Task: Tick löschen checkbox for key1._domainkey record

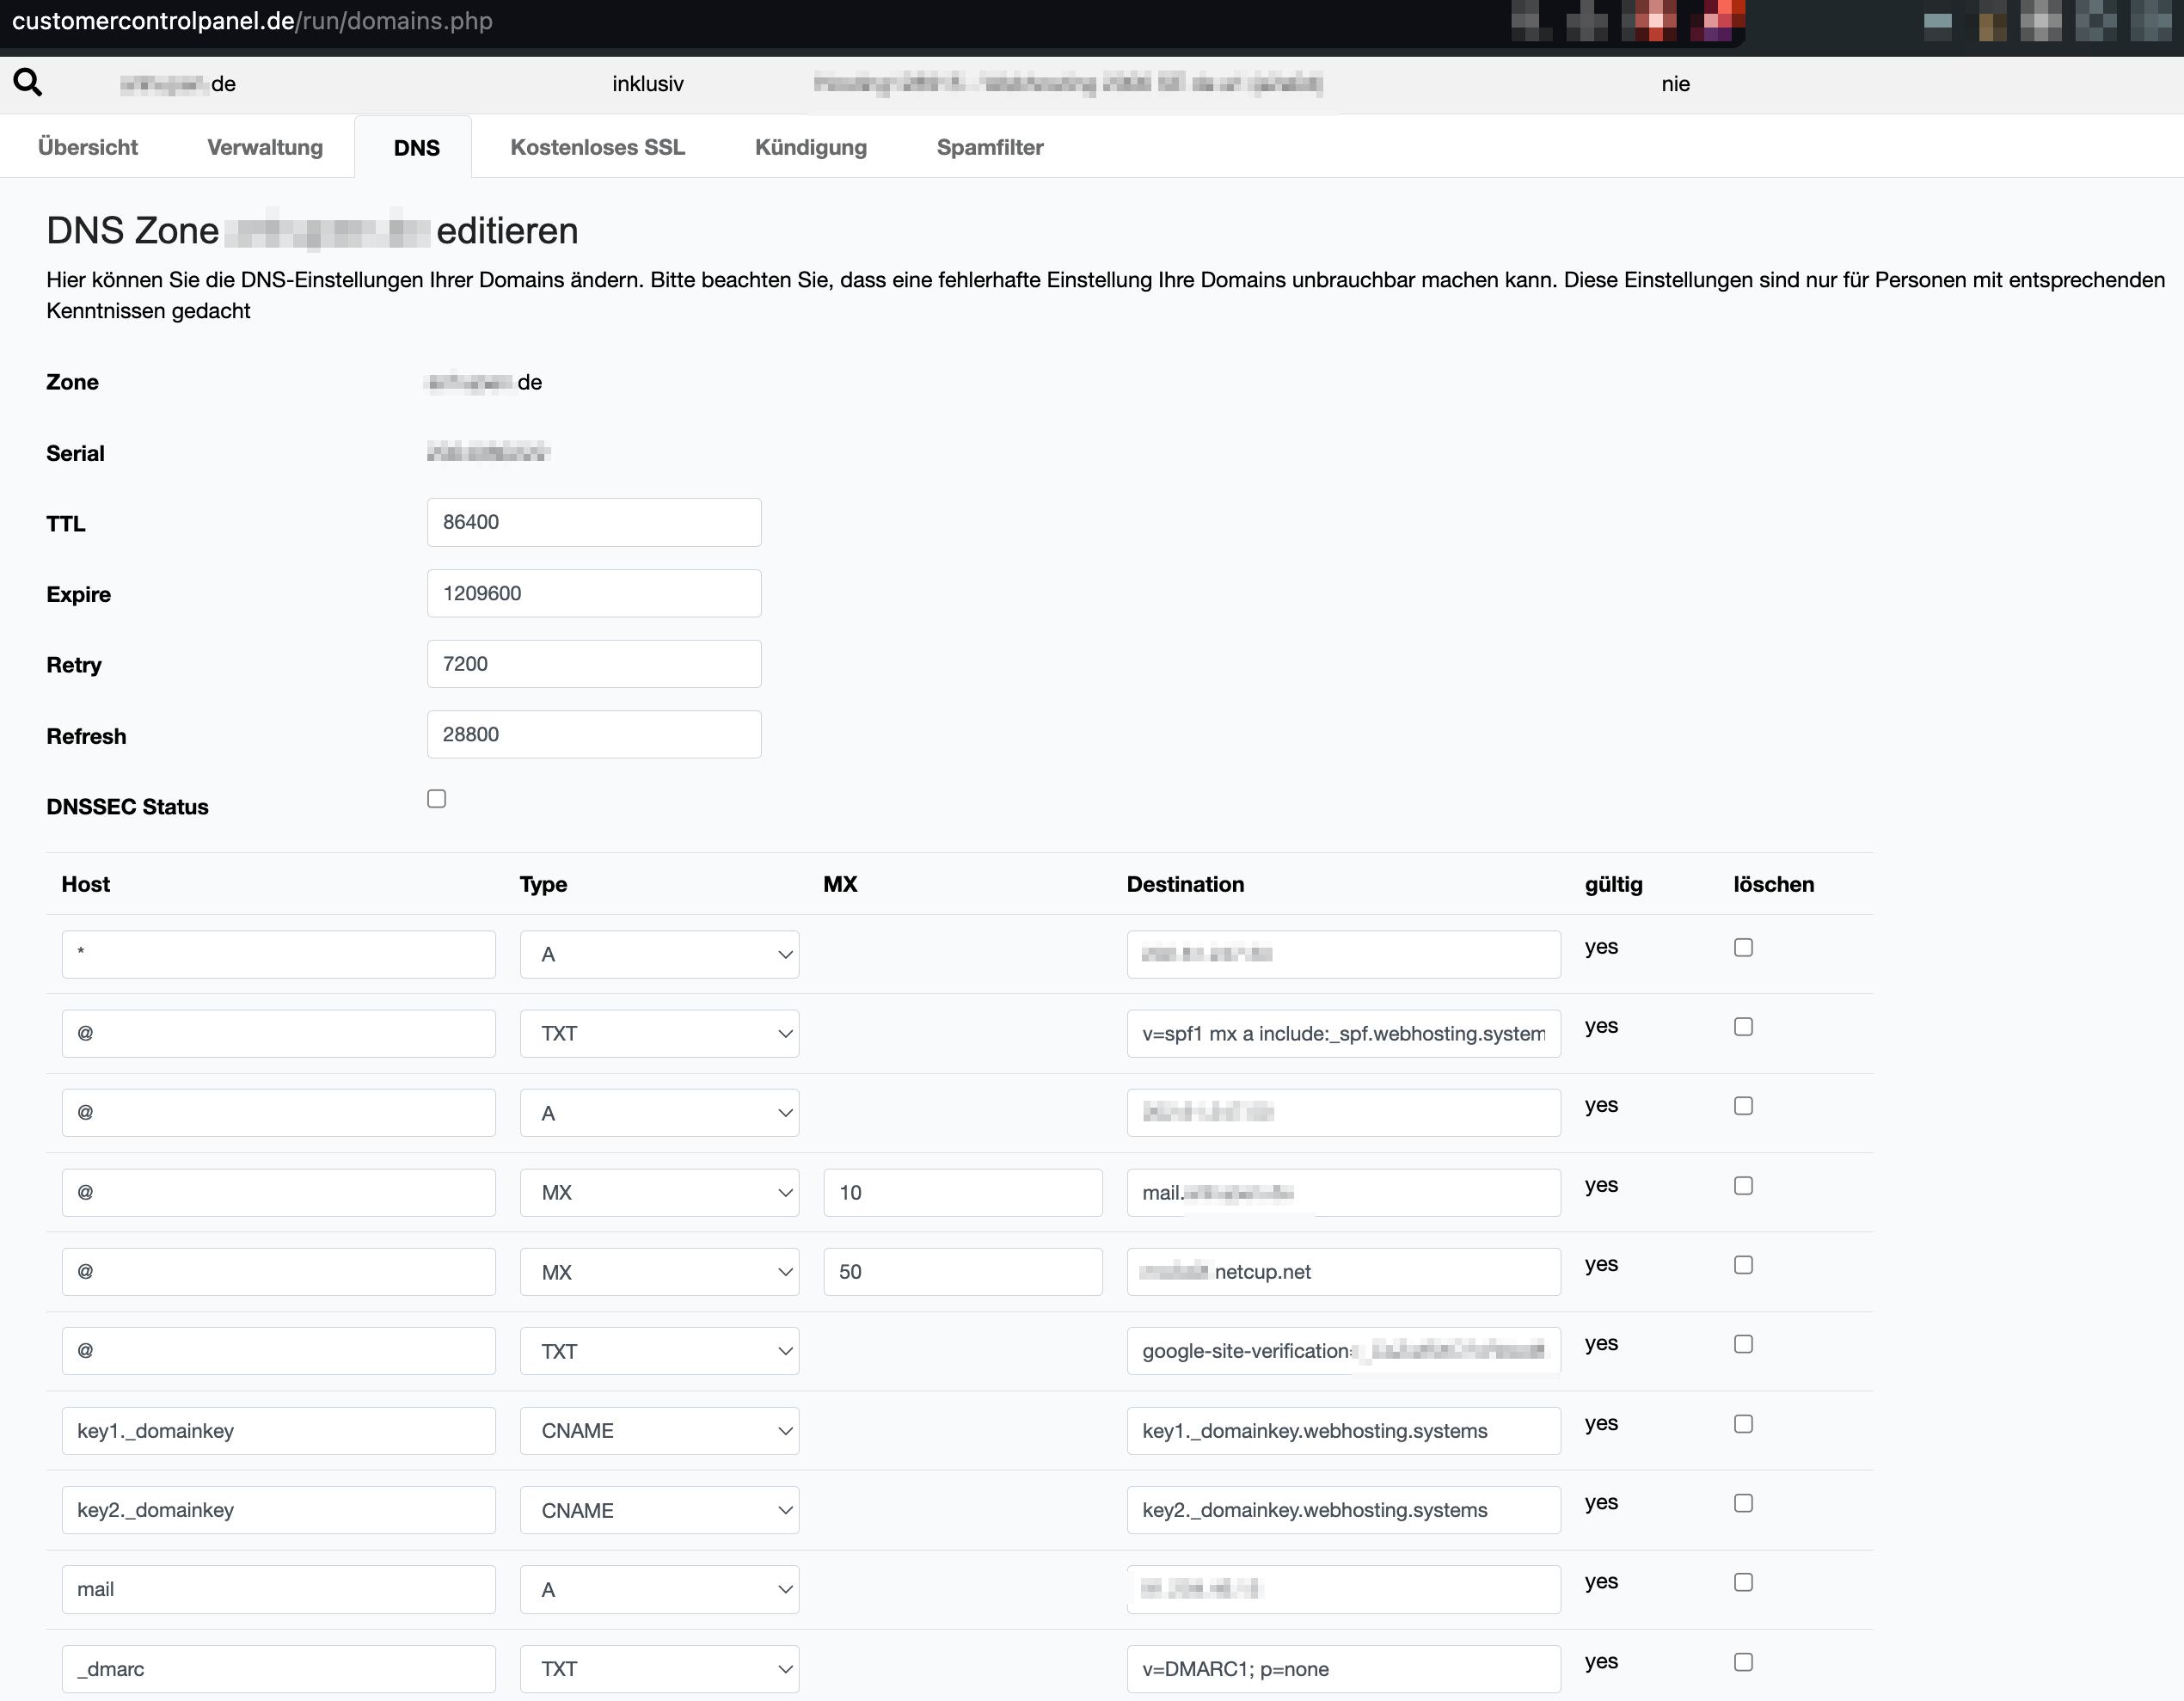Action: tap(1743, 1424)
